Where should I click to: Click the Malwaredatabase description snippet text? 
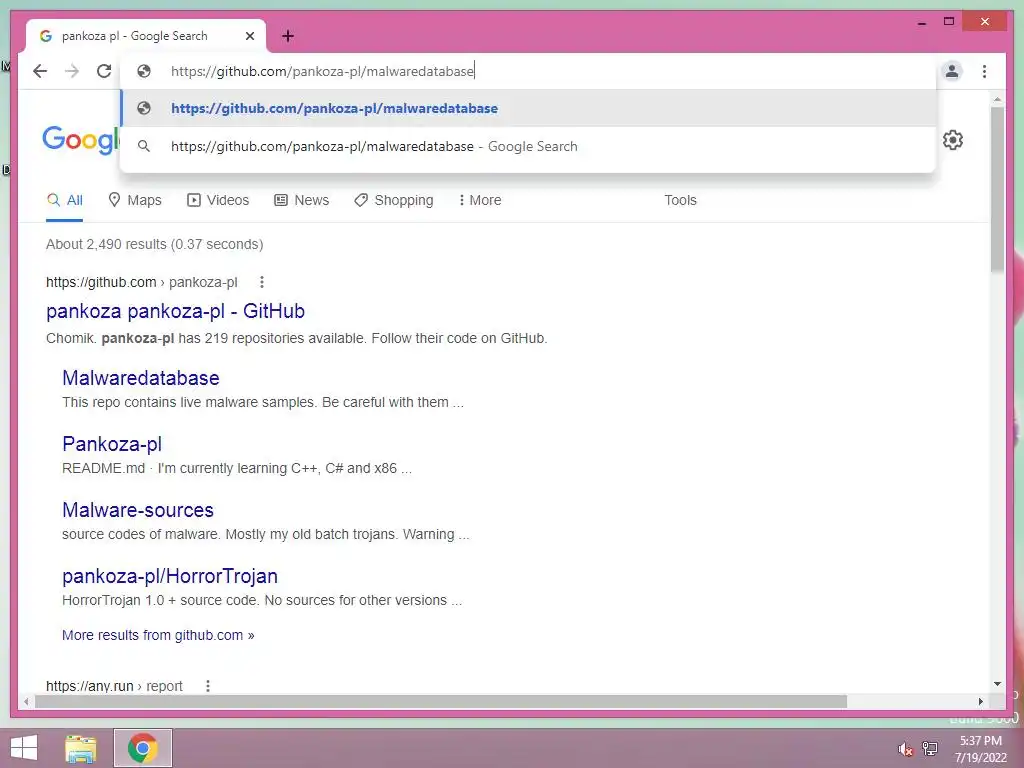pos(263,402)
